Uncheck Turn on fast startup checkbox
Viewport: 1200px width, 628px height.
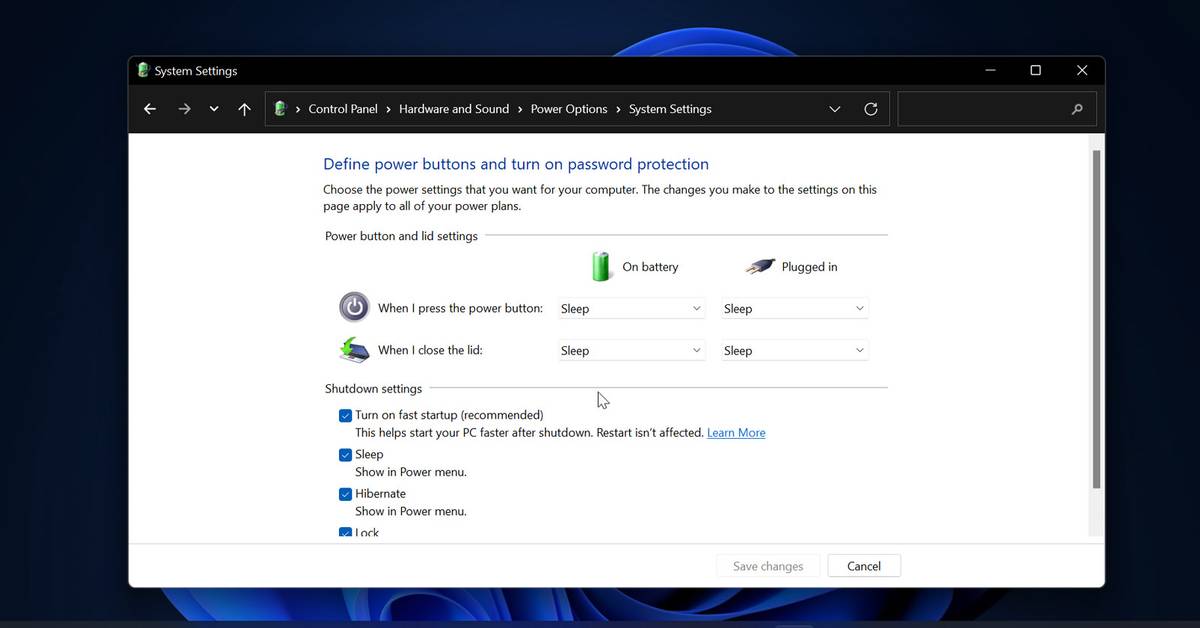pos(345,415)
